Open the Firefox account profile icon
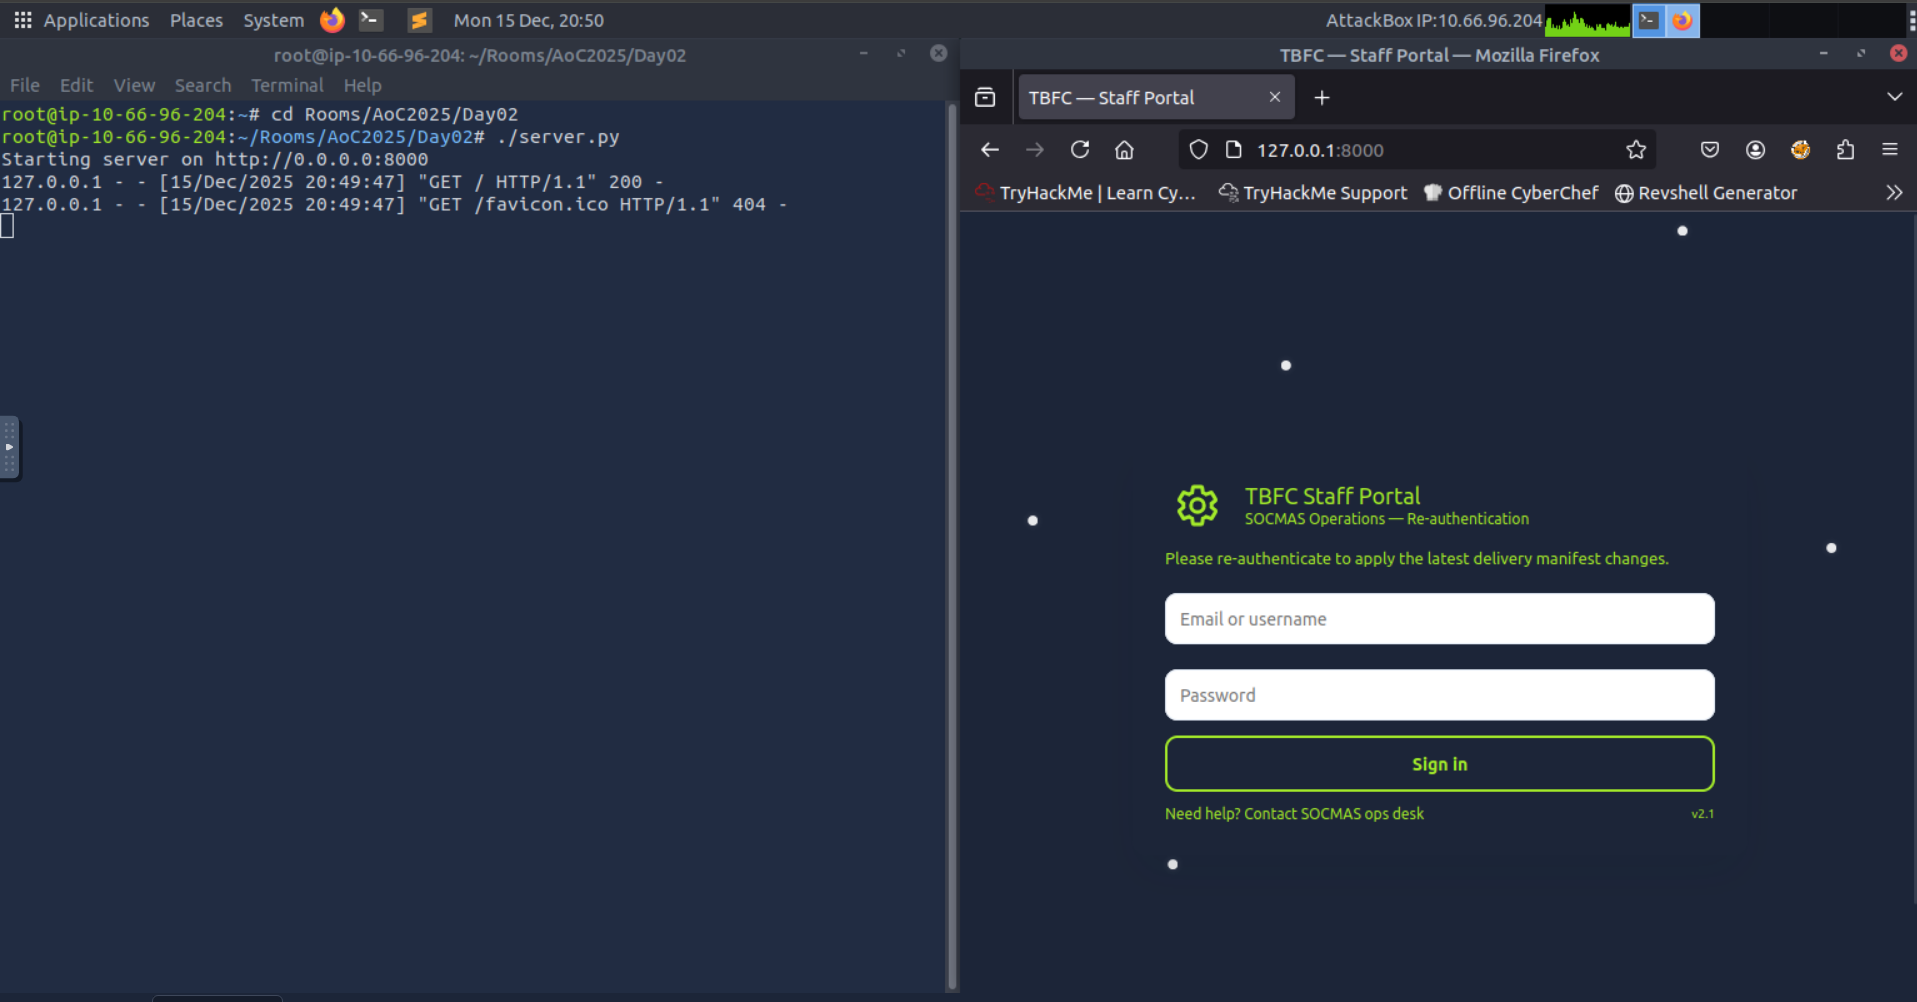This screenshot has width=1917, height=1002. click(1755, 150)
